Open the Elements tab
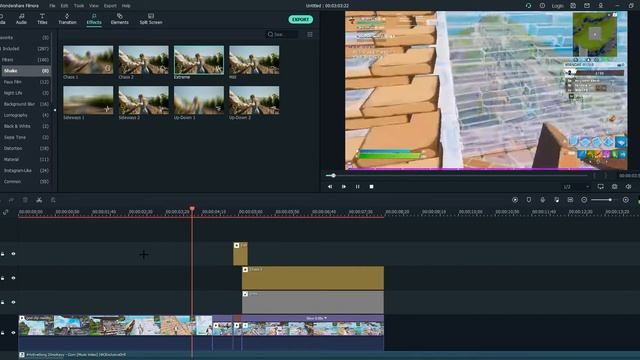640x360 pixels. pos(120,19)
